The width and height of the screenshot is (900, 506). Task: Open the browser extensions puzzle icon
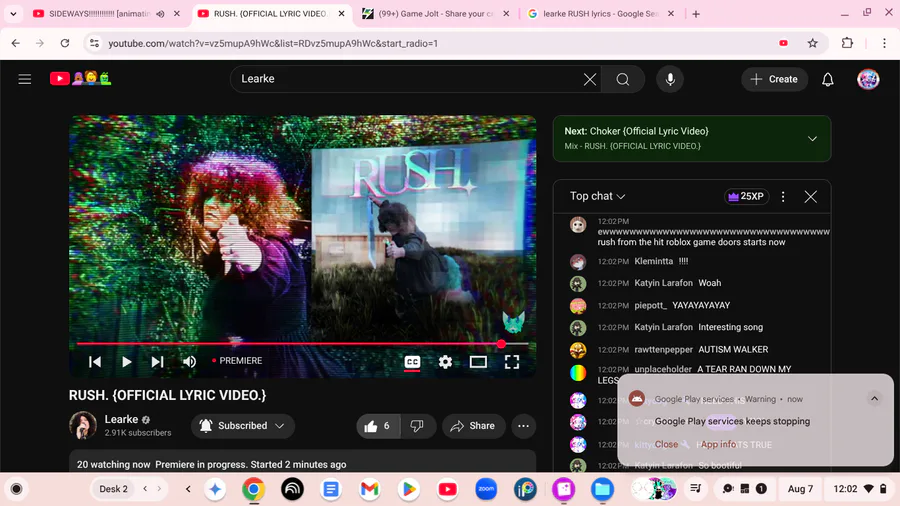[x=847, y=43]
